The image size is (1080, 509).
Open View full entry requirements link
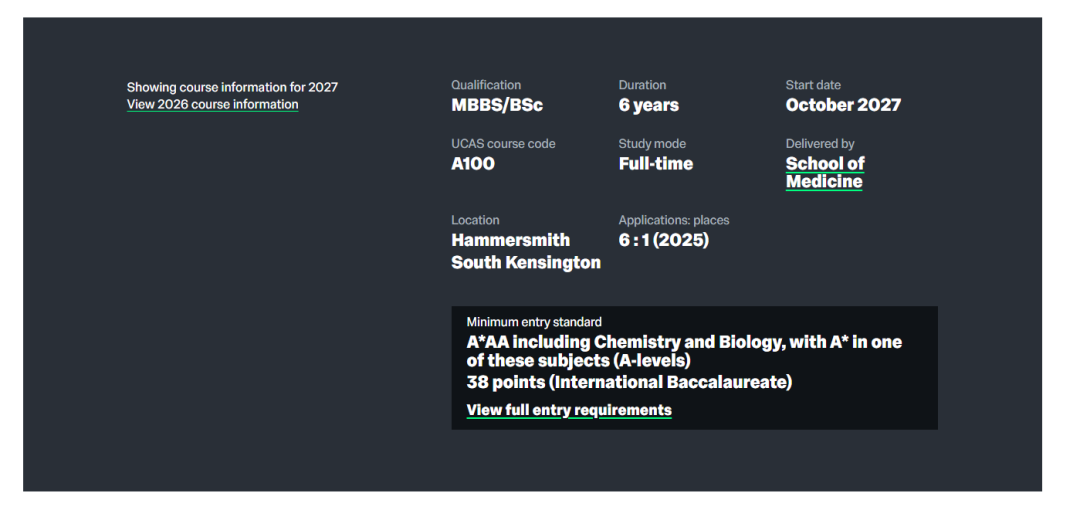(x=569, y=410)
